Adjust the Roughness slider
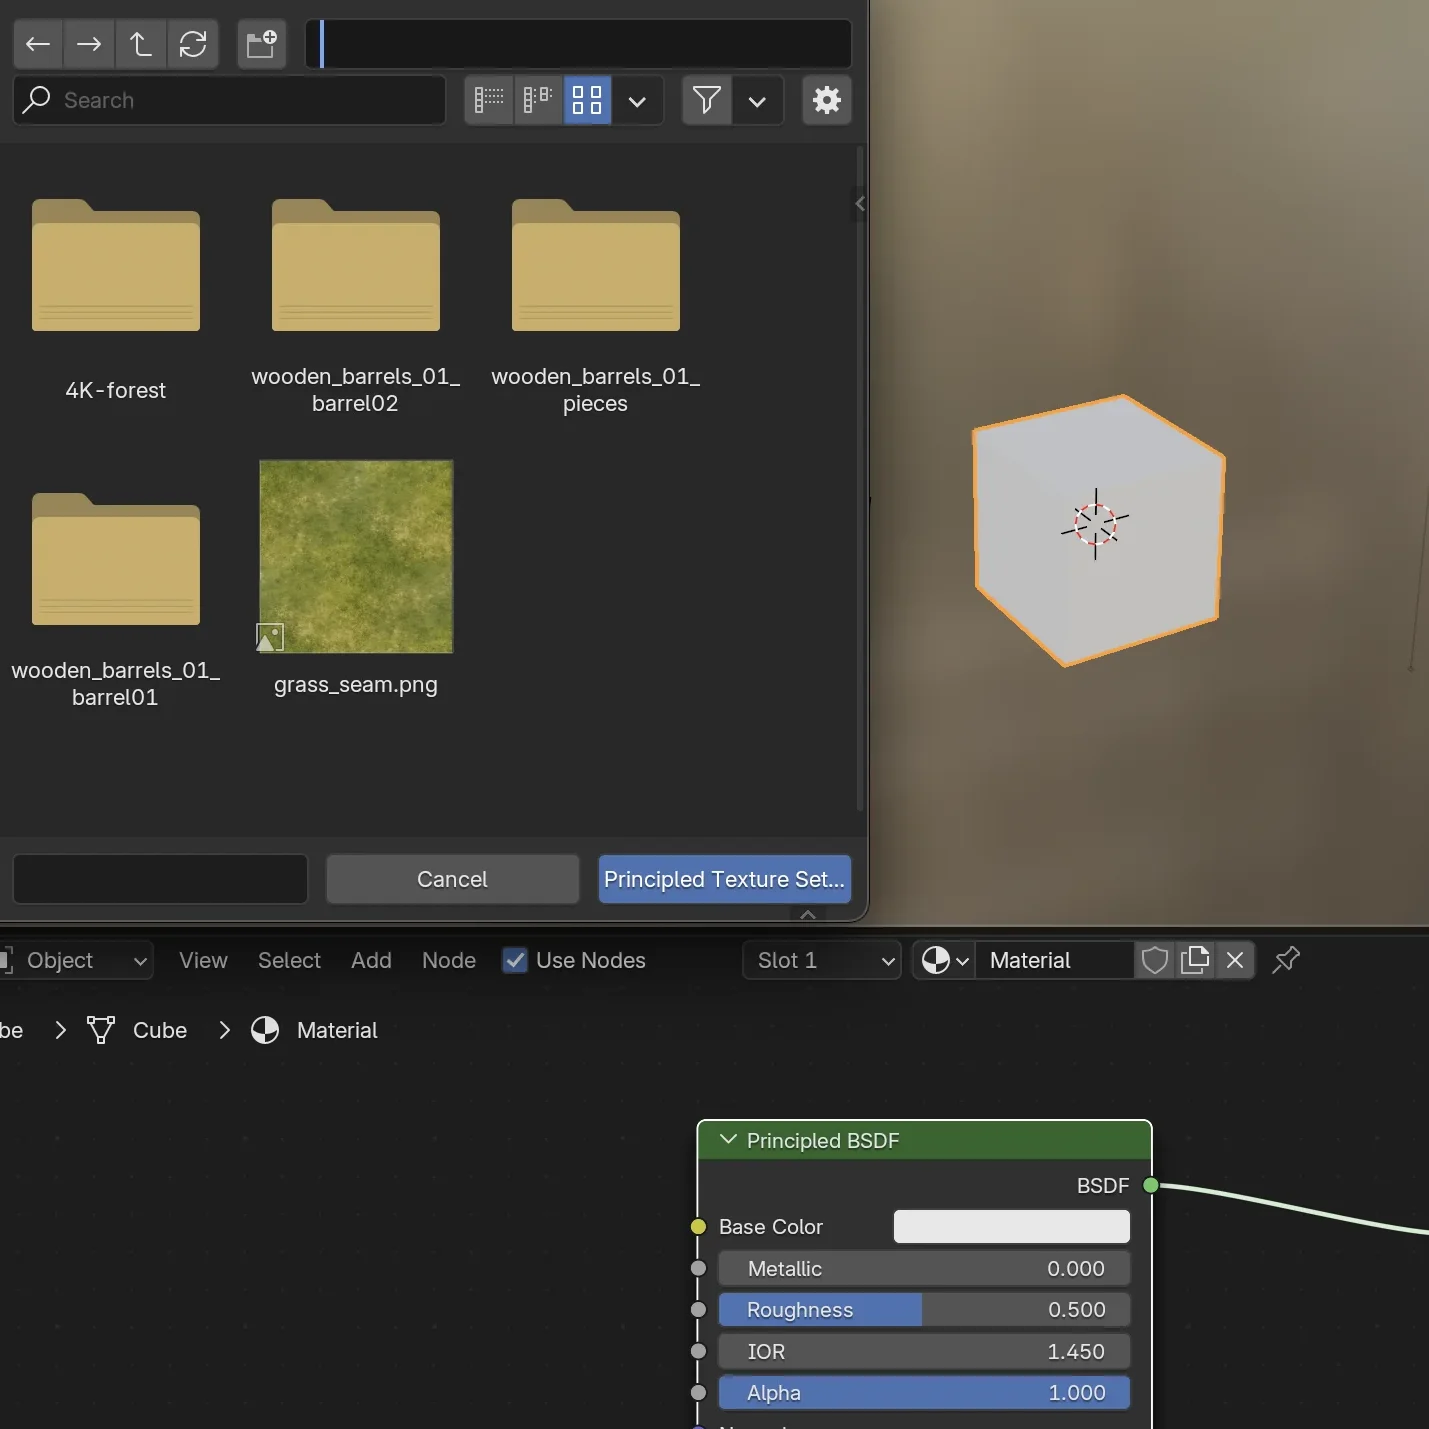 point(925,1310)
